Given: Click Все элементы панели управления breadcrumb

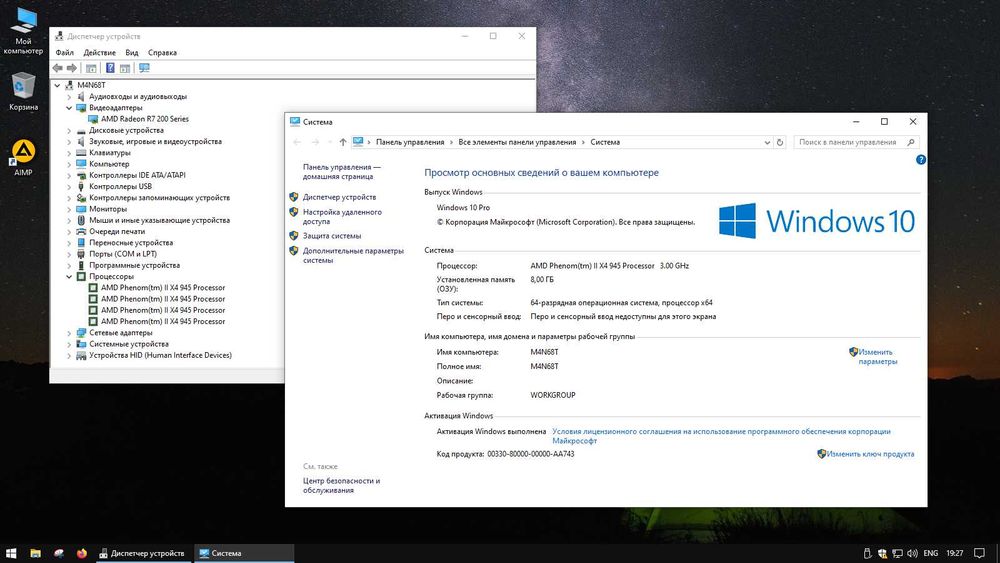Looking at the screenshot, I should coord(517,142).
